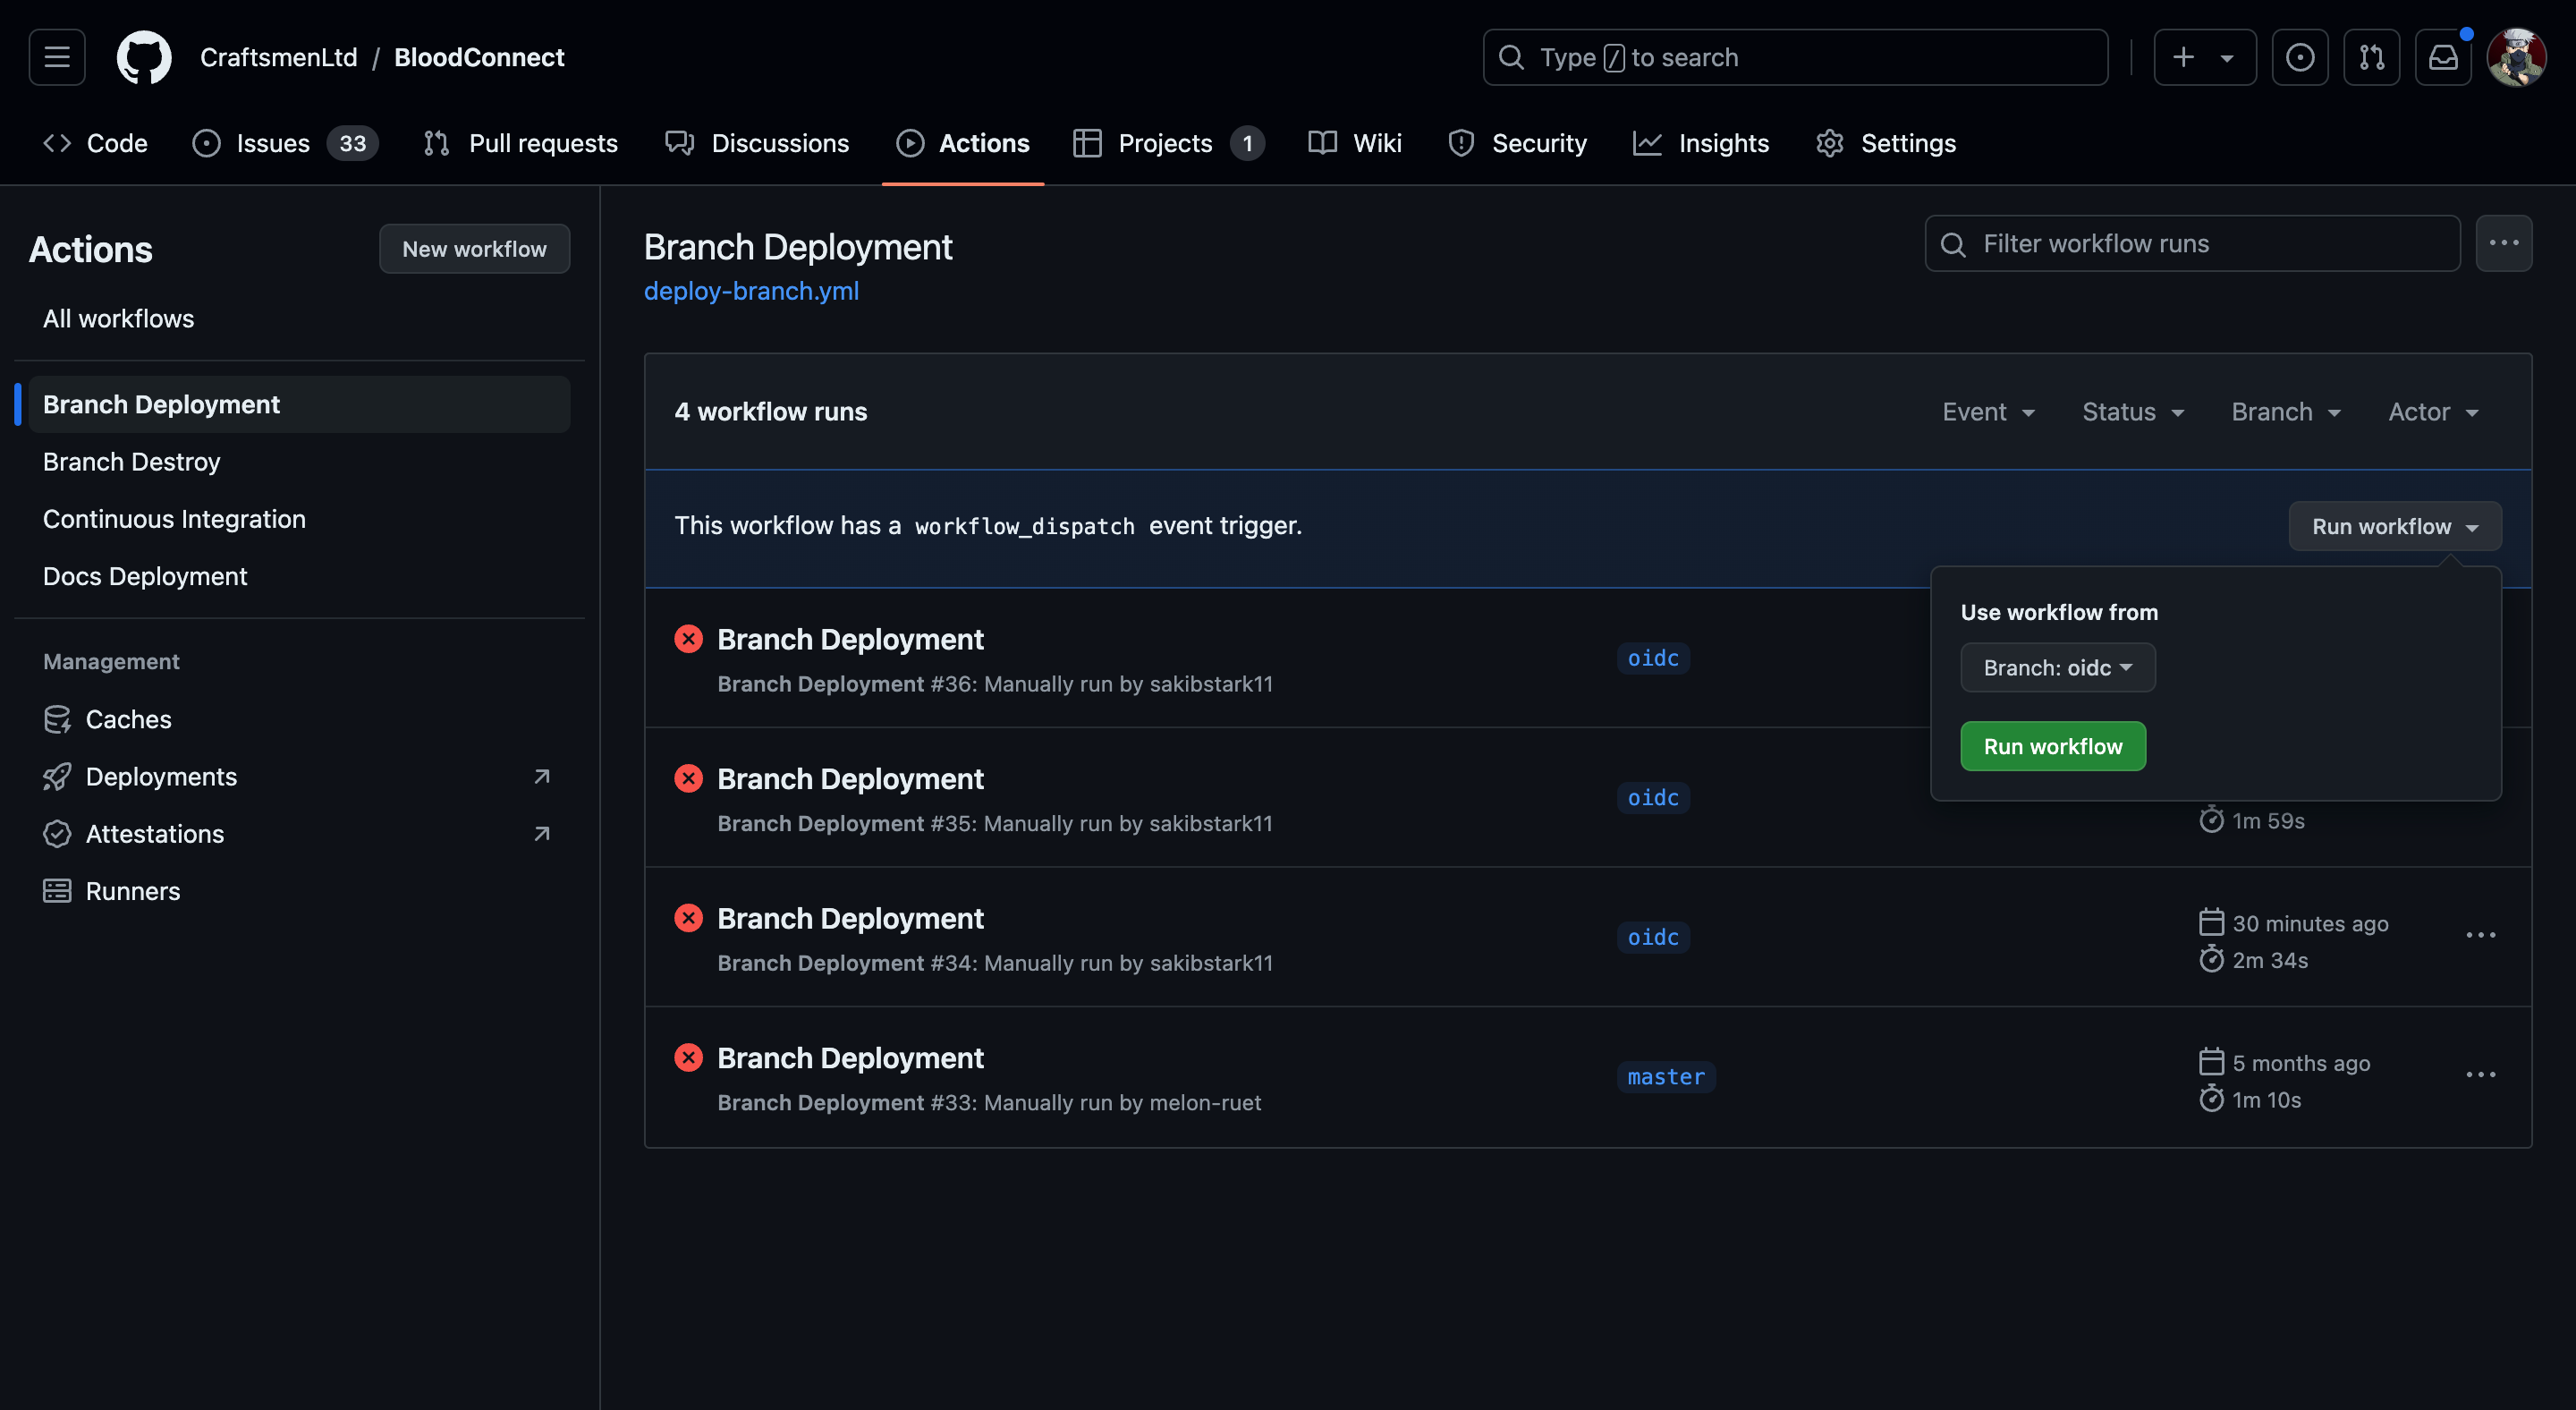Image resolution: width=2576 pixels, height=1410 pixels.
Task: Click the Attestations verified icon
Action: pos(57,833)
